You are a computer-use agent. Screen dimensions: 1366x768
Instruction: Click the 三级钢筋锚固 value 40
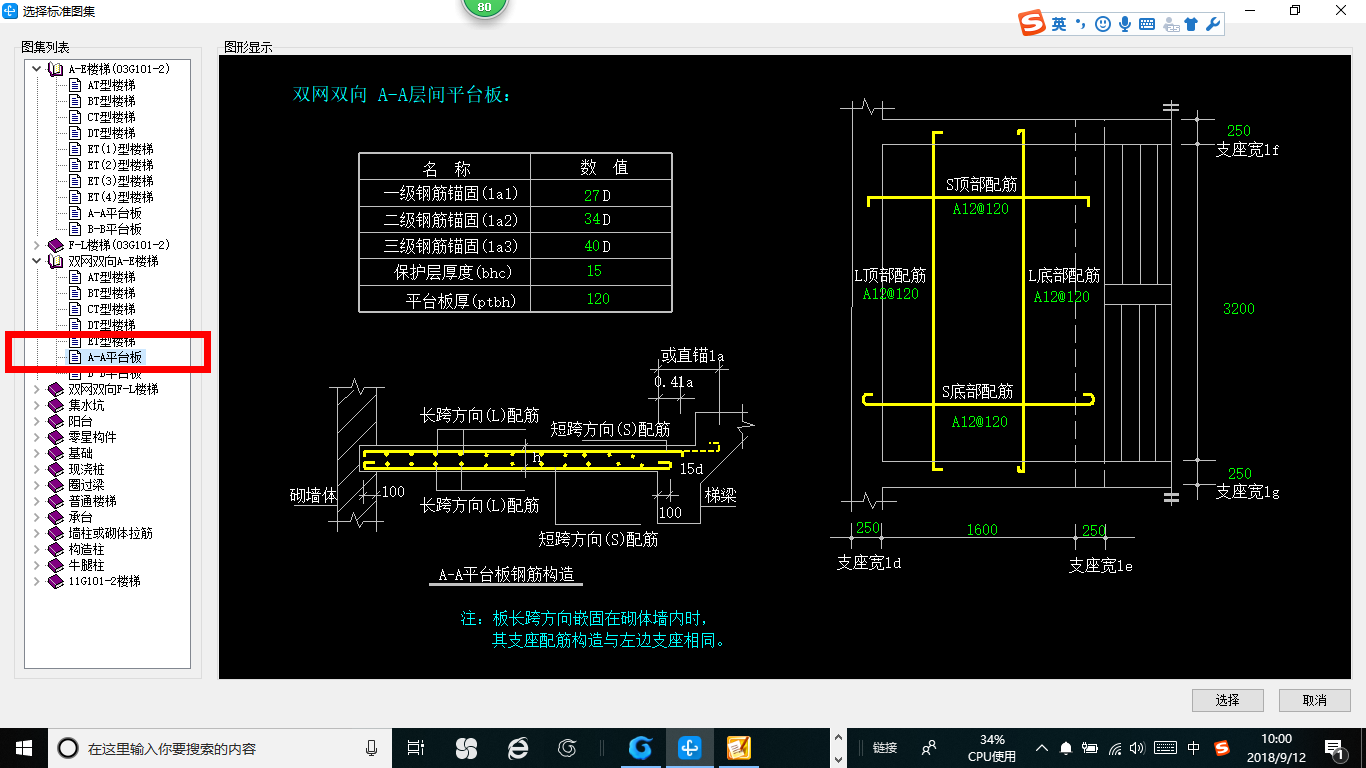tap(591, 246)
